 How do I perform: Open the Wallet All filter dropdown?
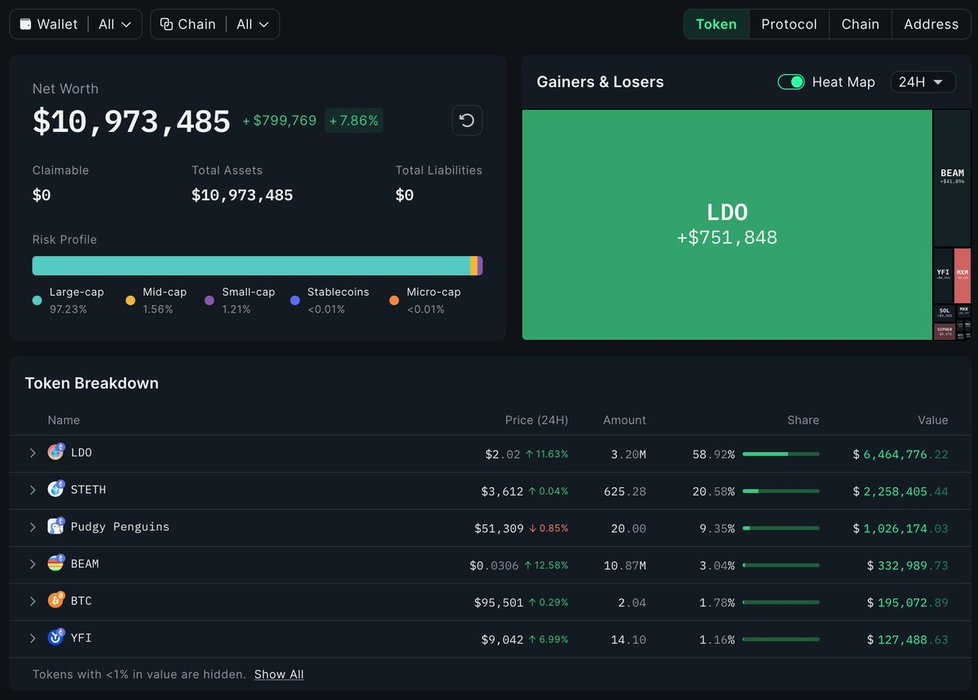pyautogui.click(x=115, y=24)
